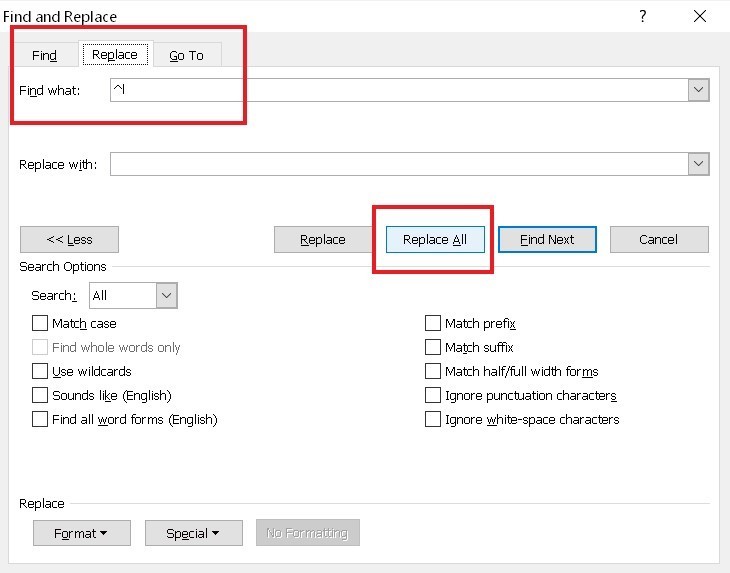The image size is (730, 573).
Task: Enable Sounds like (English) option
Action: 40,395
